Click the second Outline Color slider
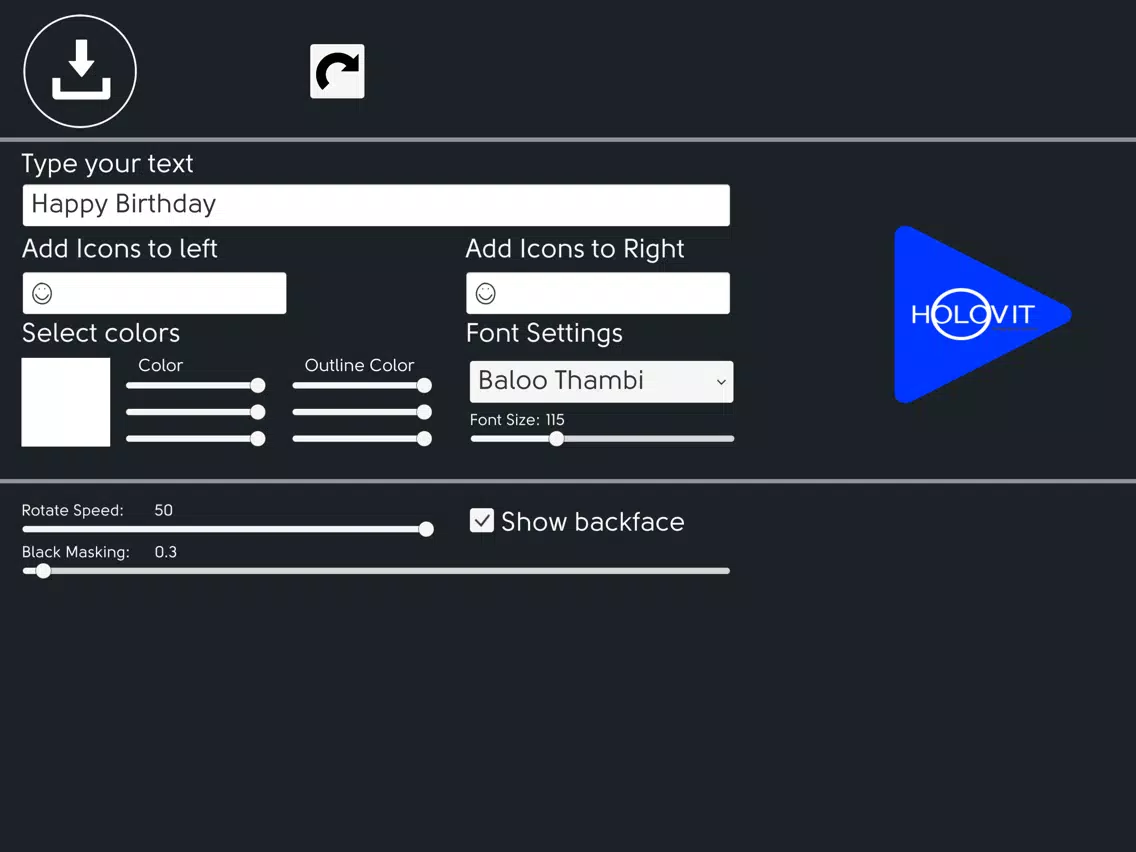The image size is (1136, 852). (x=362, y=412)
